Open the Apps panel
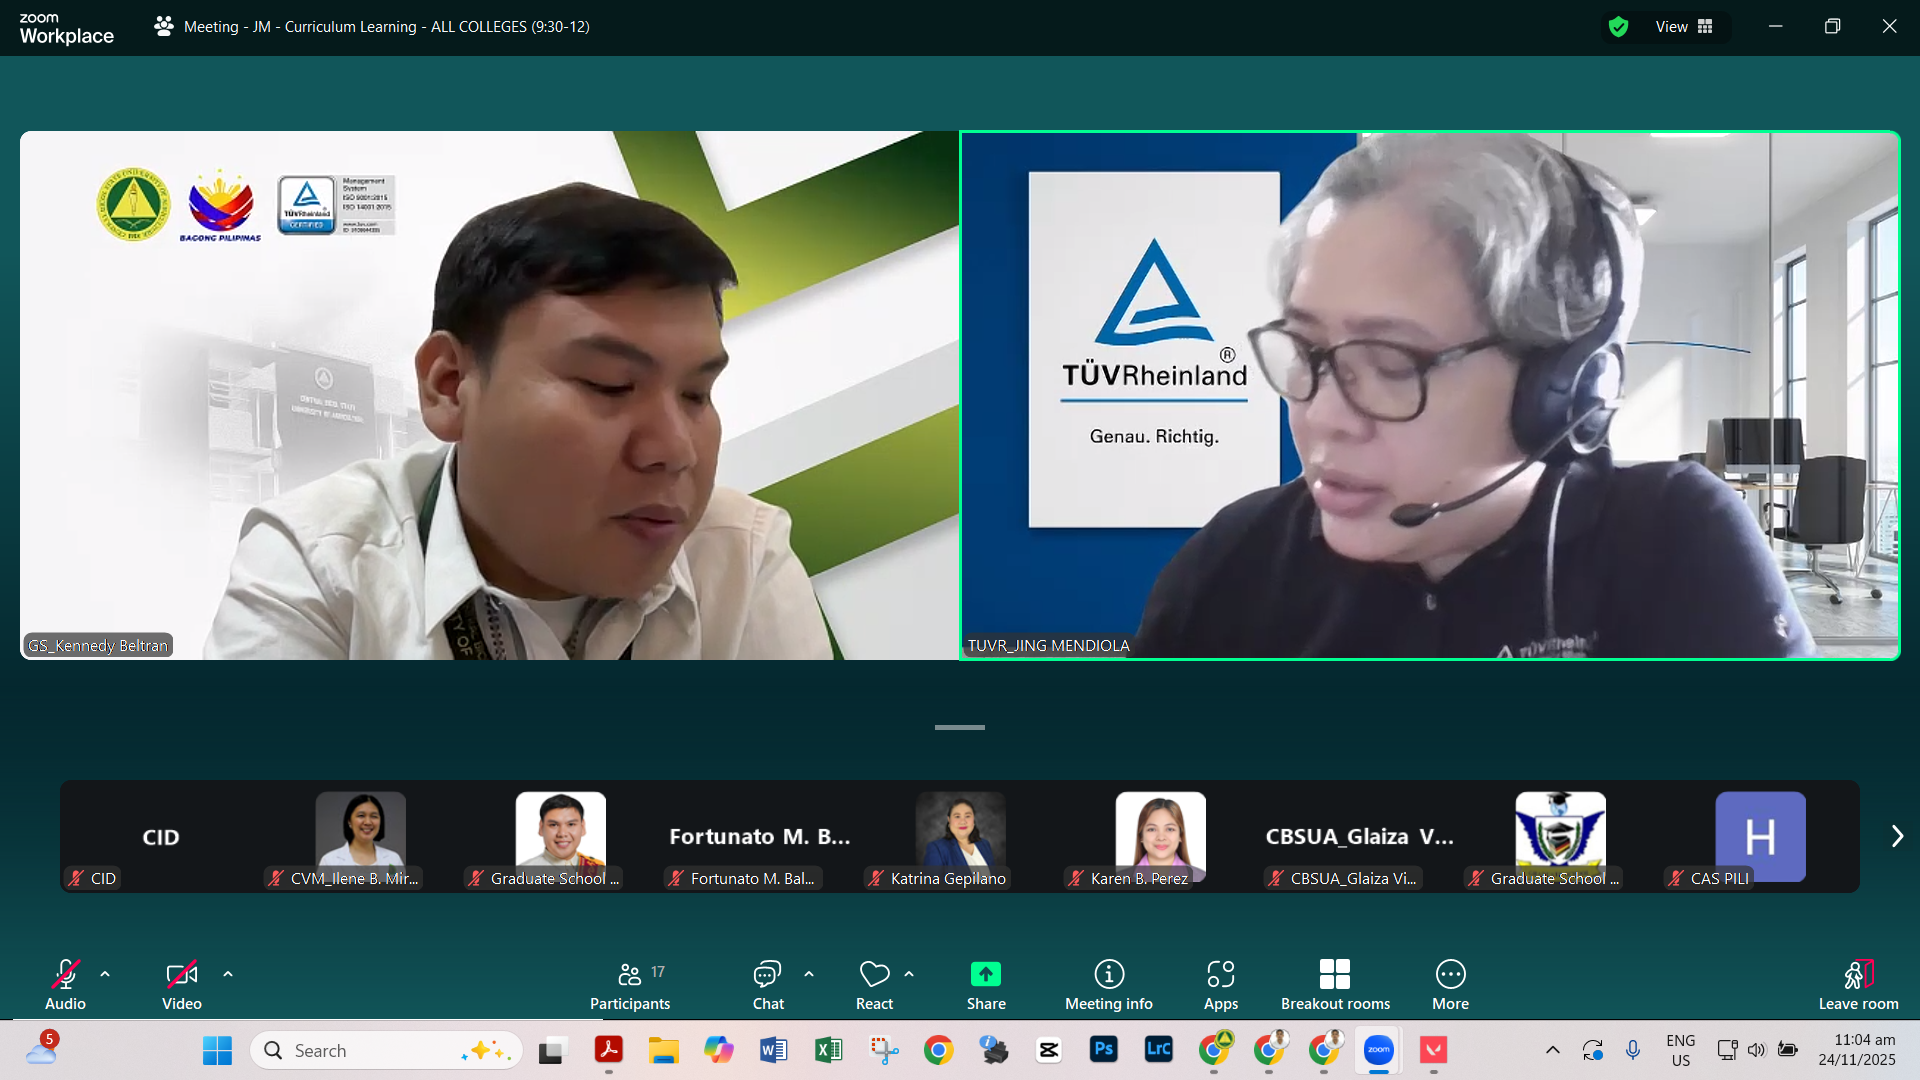The width and height of the screenshot is (1920, 1080). [1220, 985]
